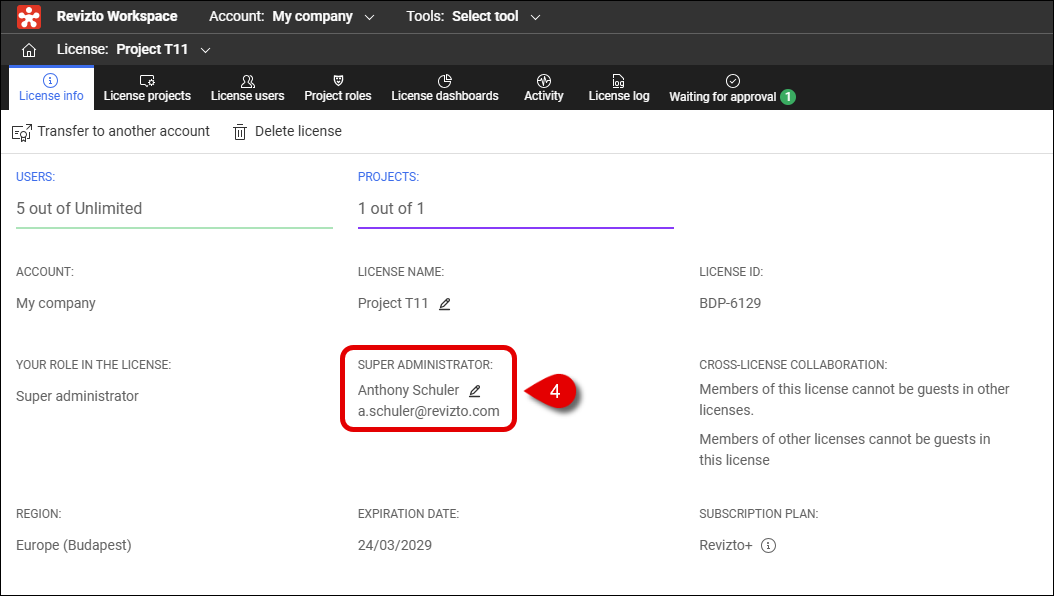
Task: Open the Waiting for approval tab
Action: [x=732, y=89]
